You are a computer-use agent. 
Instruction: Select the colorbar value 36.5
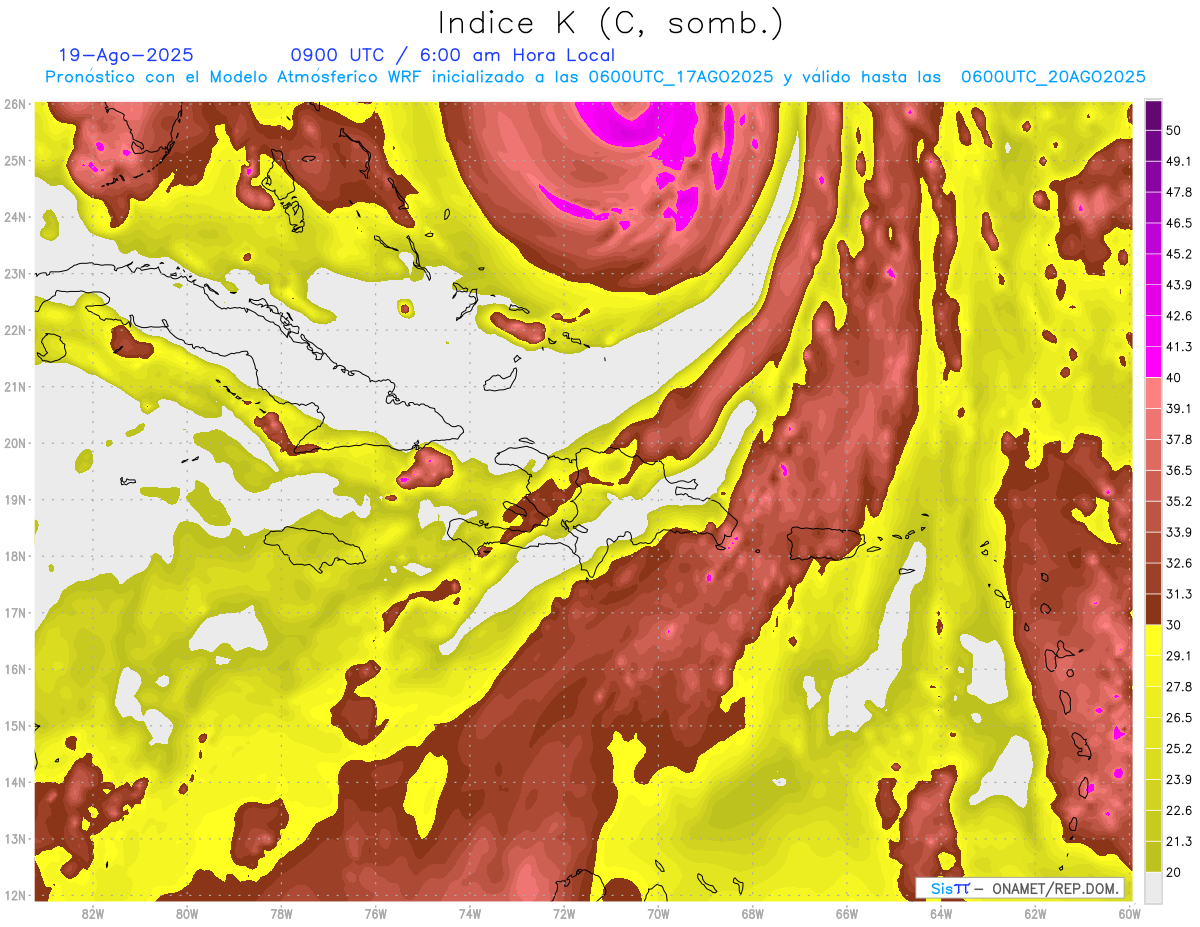(1179, 470)
